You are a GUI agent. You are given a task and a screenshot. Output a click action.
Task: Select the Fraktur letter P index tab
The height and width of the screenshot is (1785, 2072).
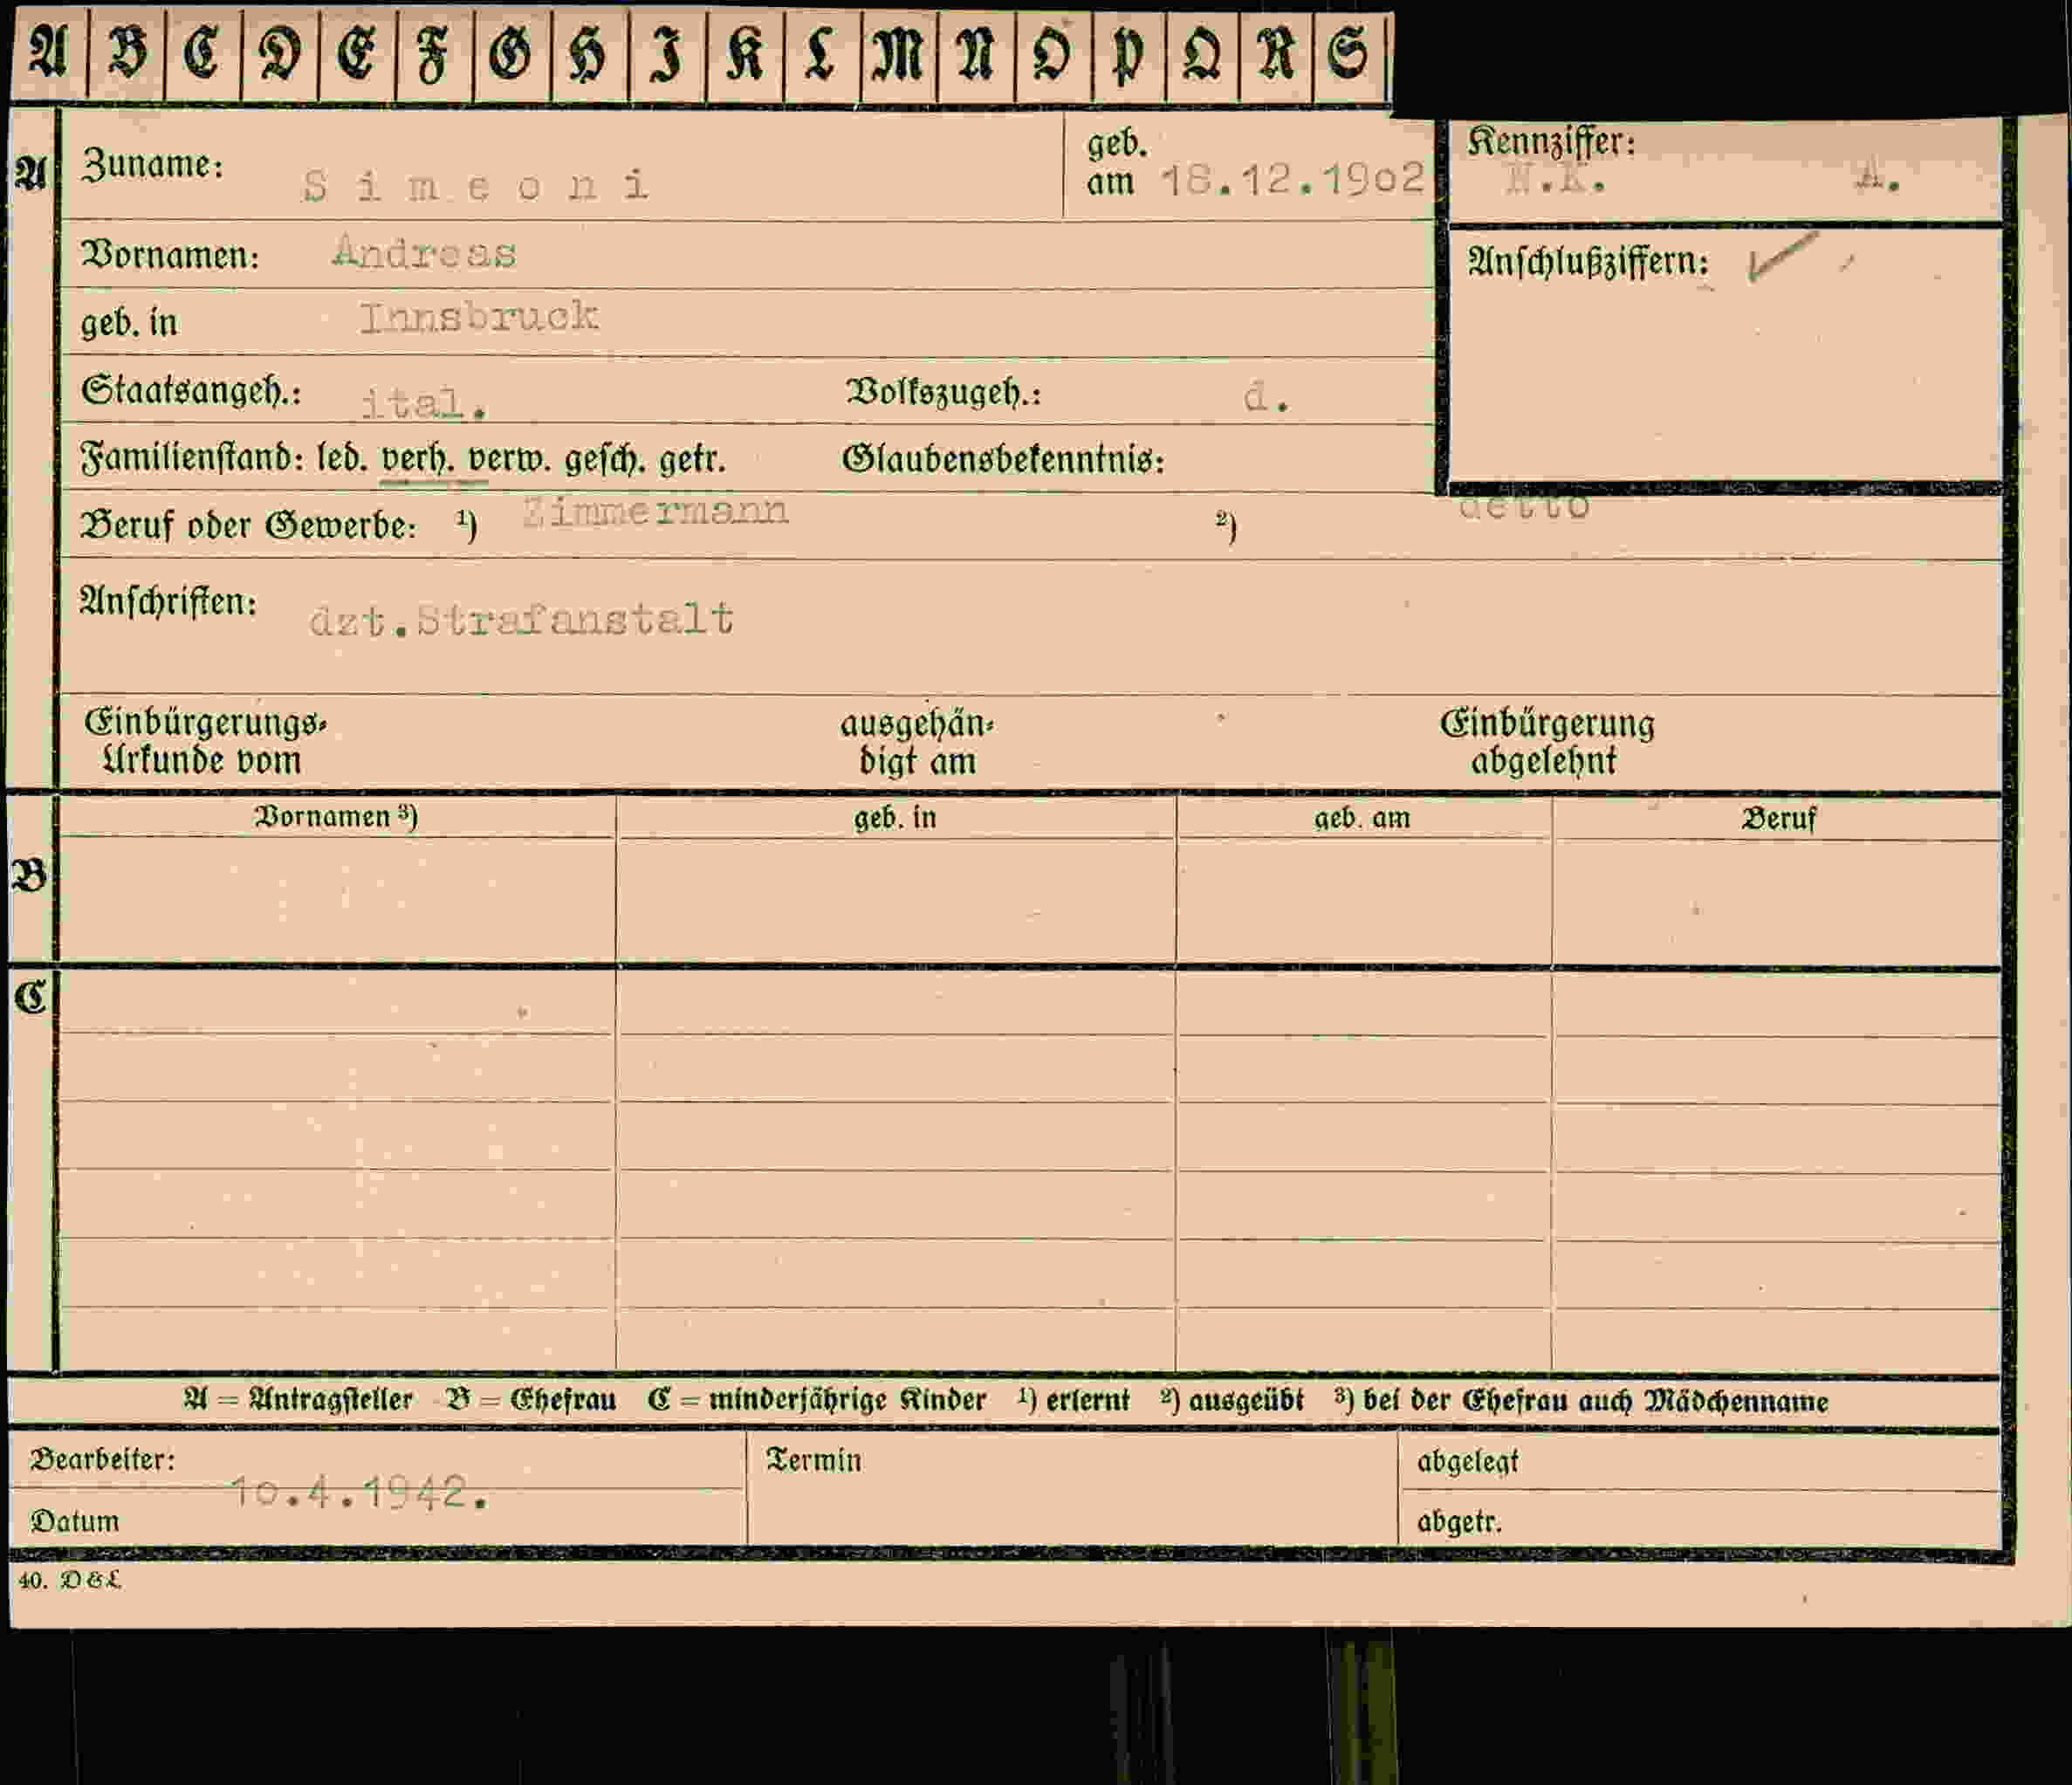(1128, 54)
